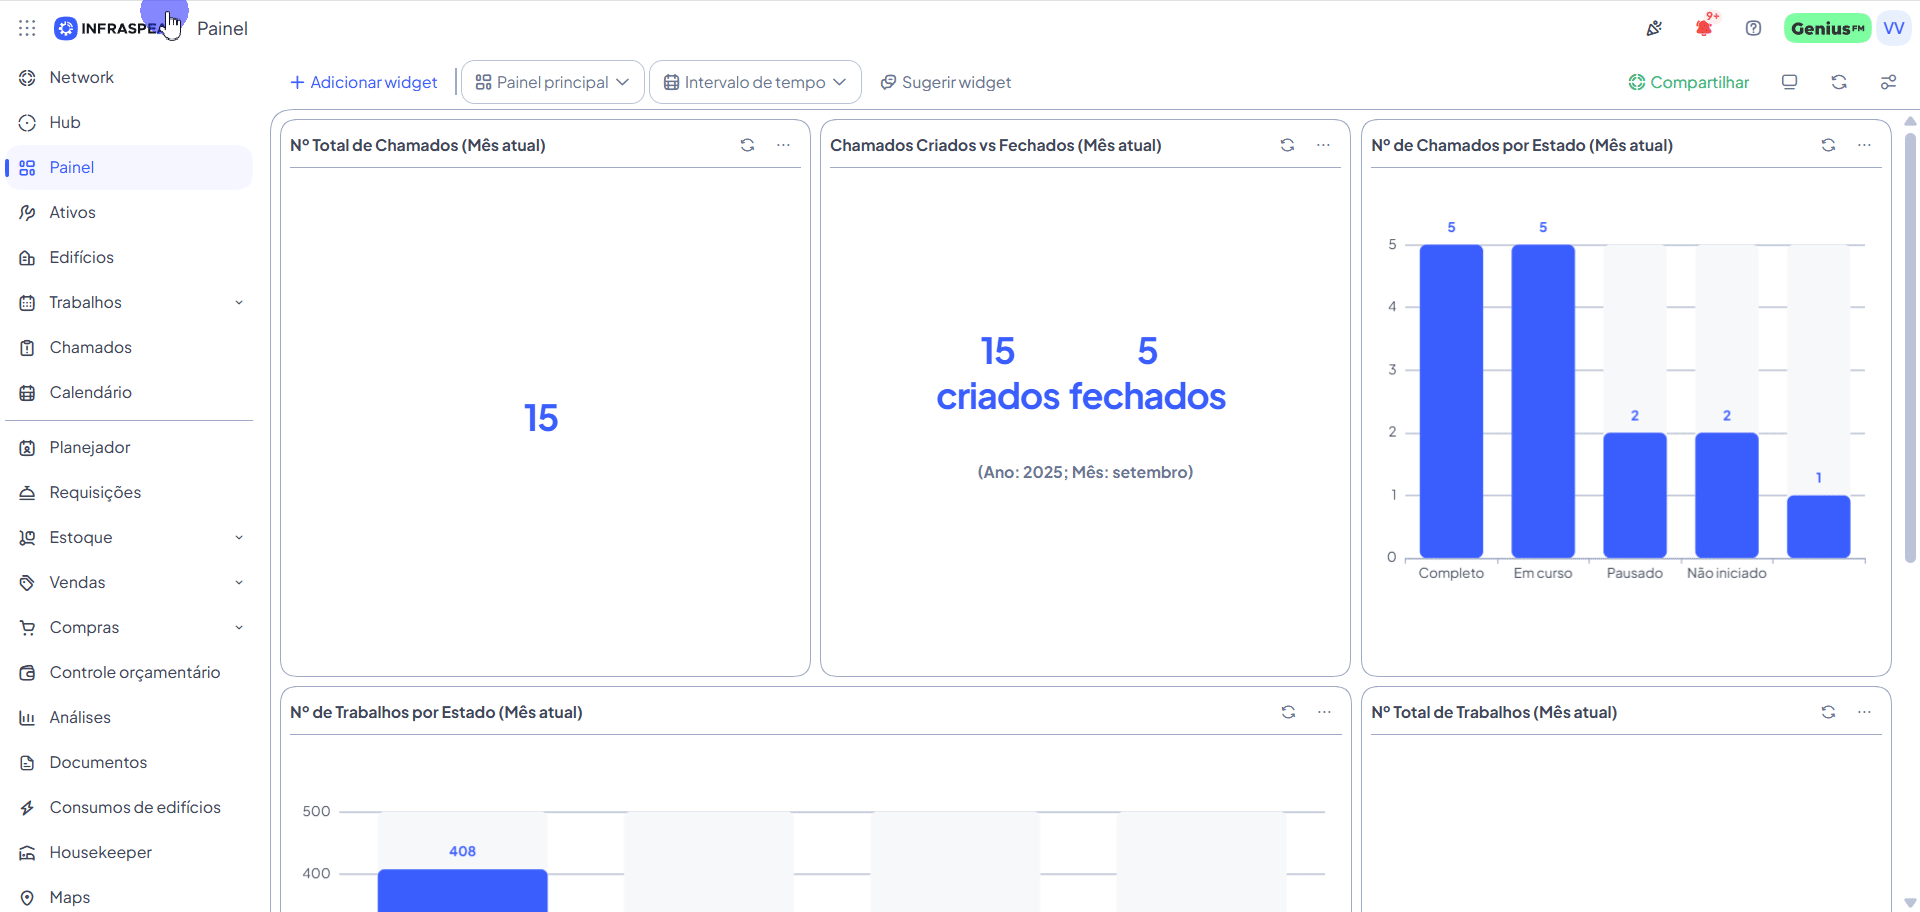Open Ativos section
The width and height of the screenshot is (1920, 912).
pos(129,212)
